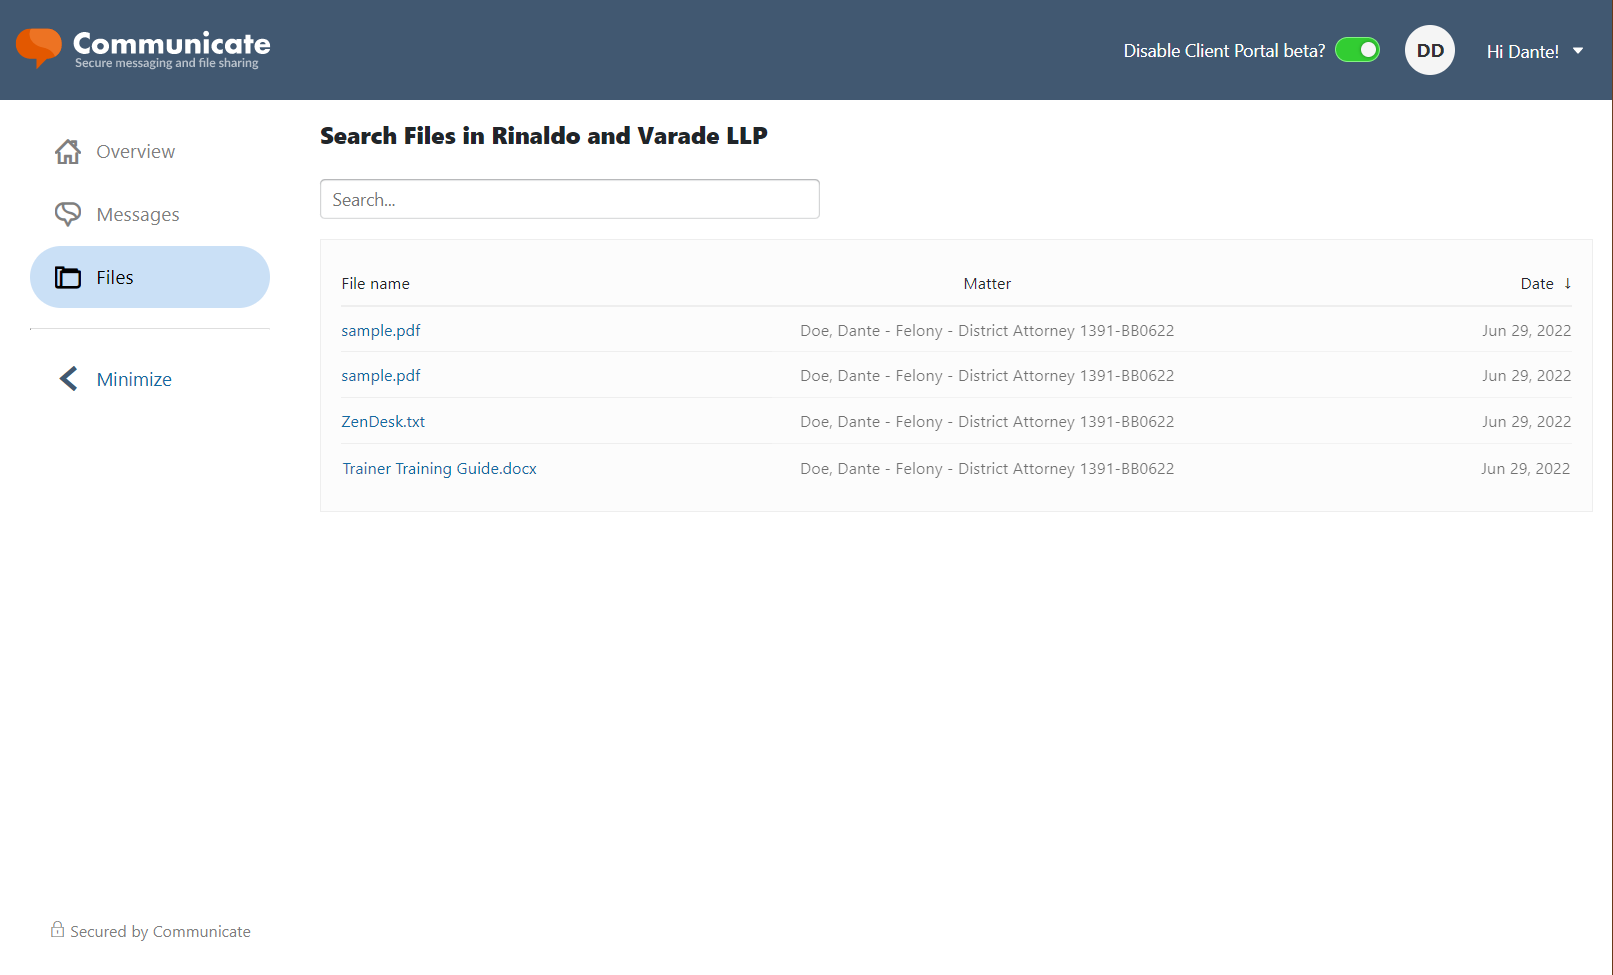Open Trainer Training Guide.docx file
Image resolution: width=1613 pixels, height=975 pixels.
(x=439, y=468)
